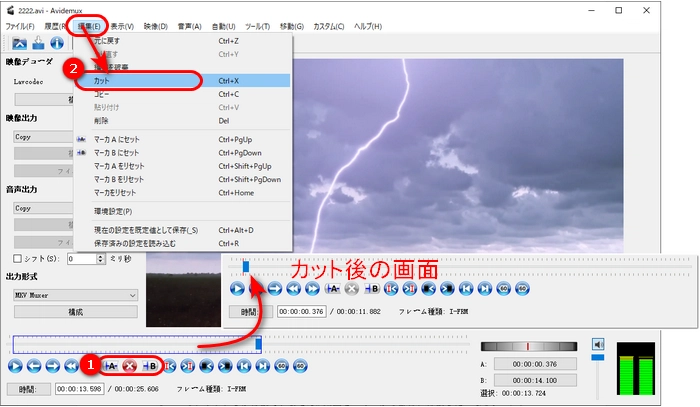Open the 映像(D) menu
This screenshot has width=700, height=407.
[155, 26]
